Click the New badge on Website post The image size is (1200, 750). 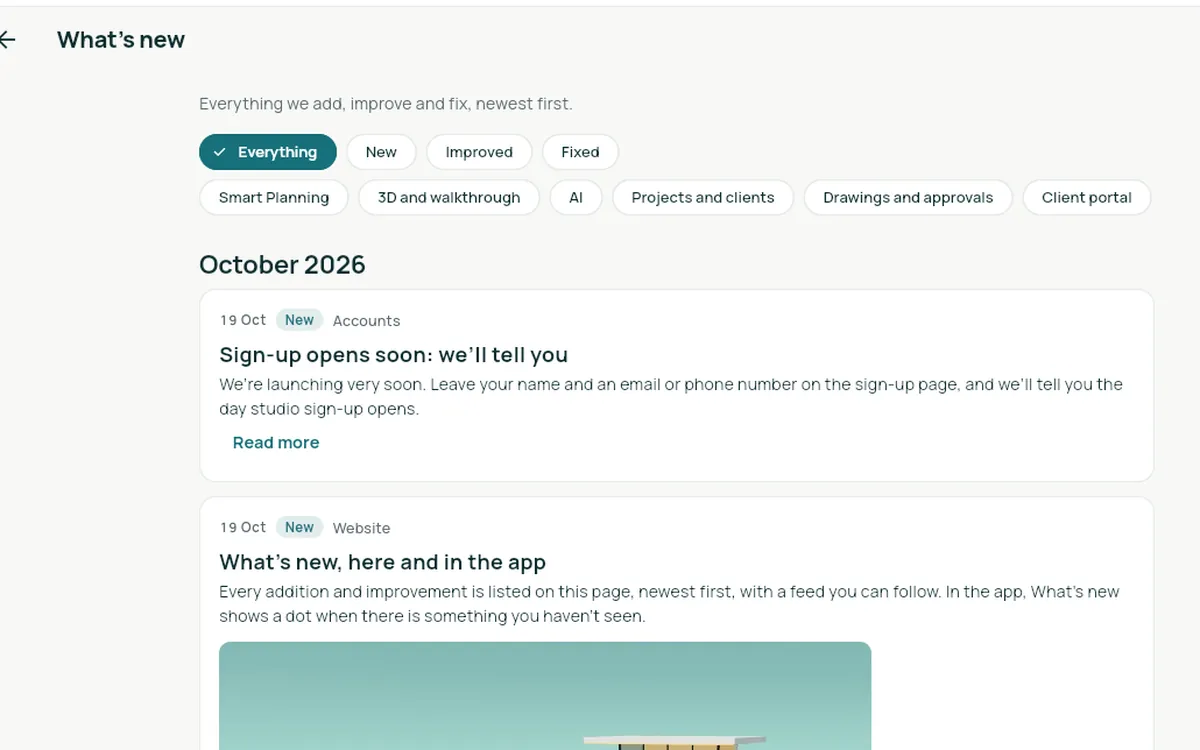[x=299, y=527]
